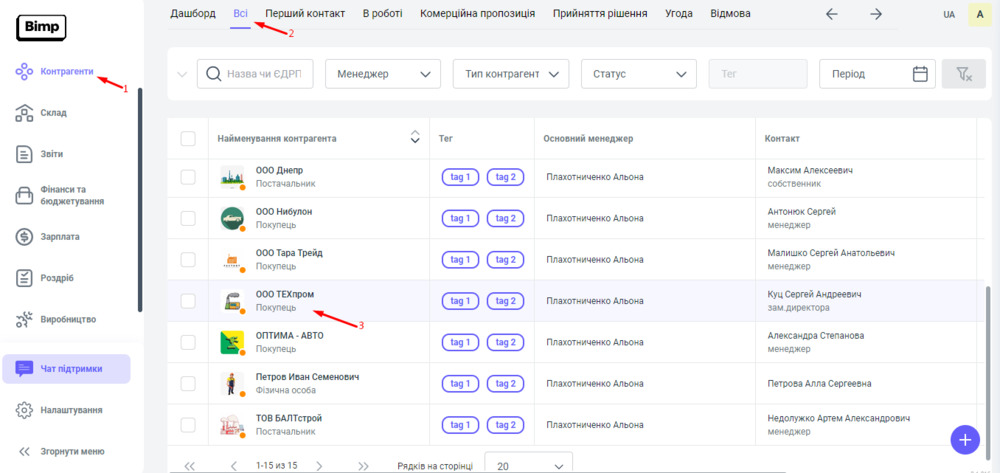The width and height of the screenshot is (1000, 473).
Task: Switch to the Комерційна пропозиція tab
Action: [477, 14]
